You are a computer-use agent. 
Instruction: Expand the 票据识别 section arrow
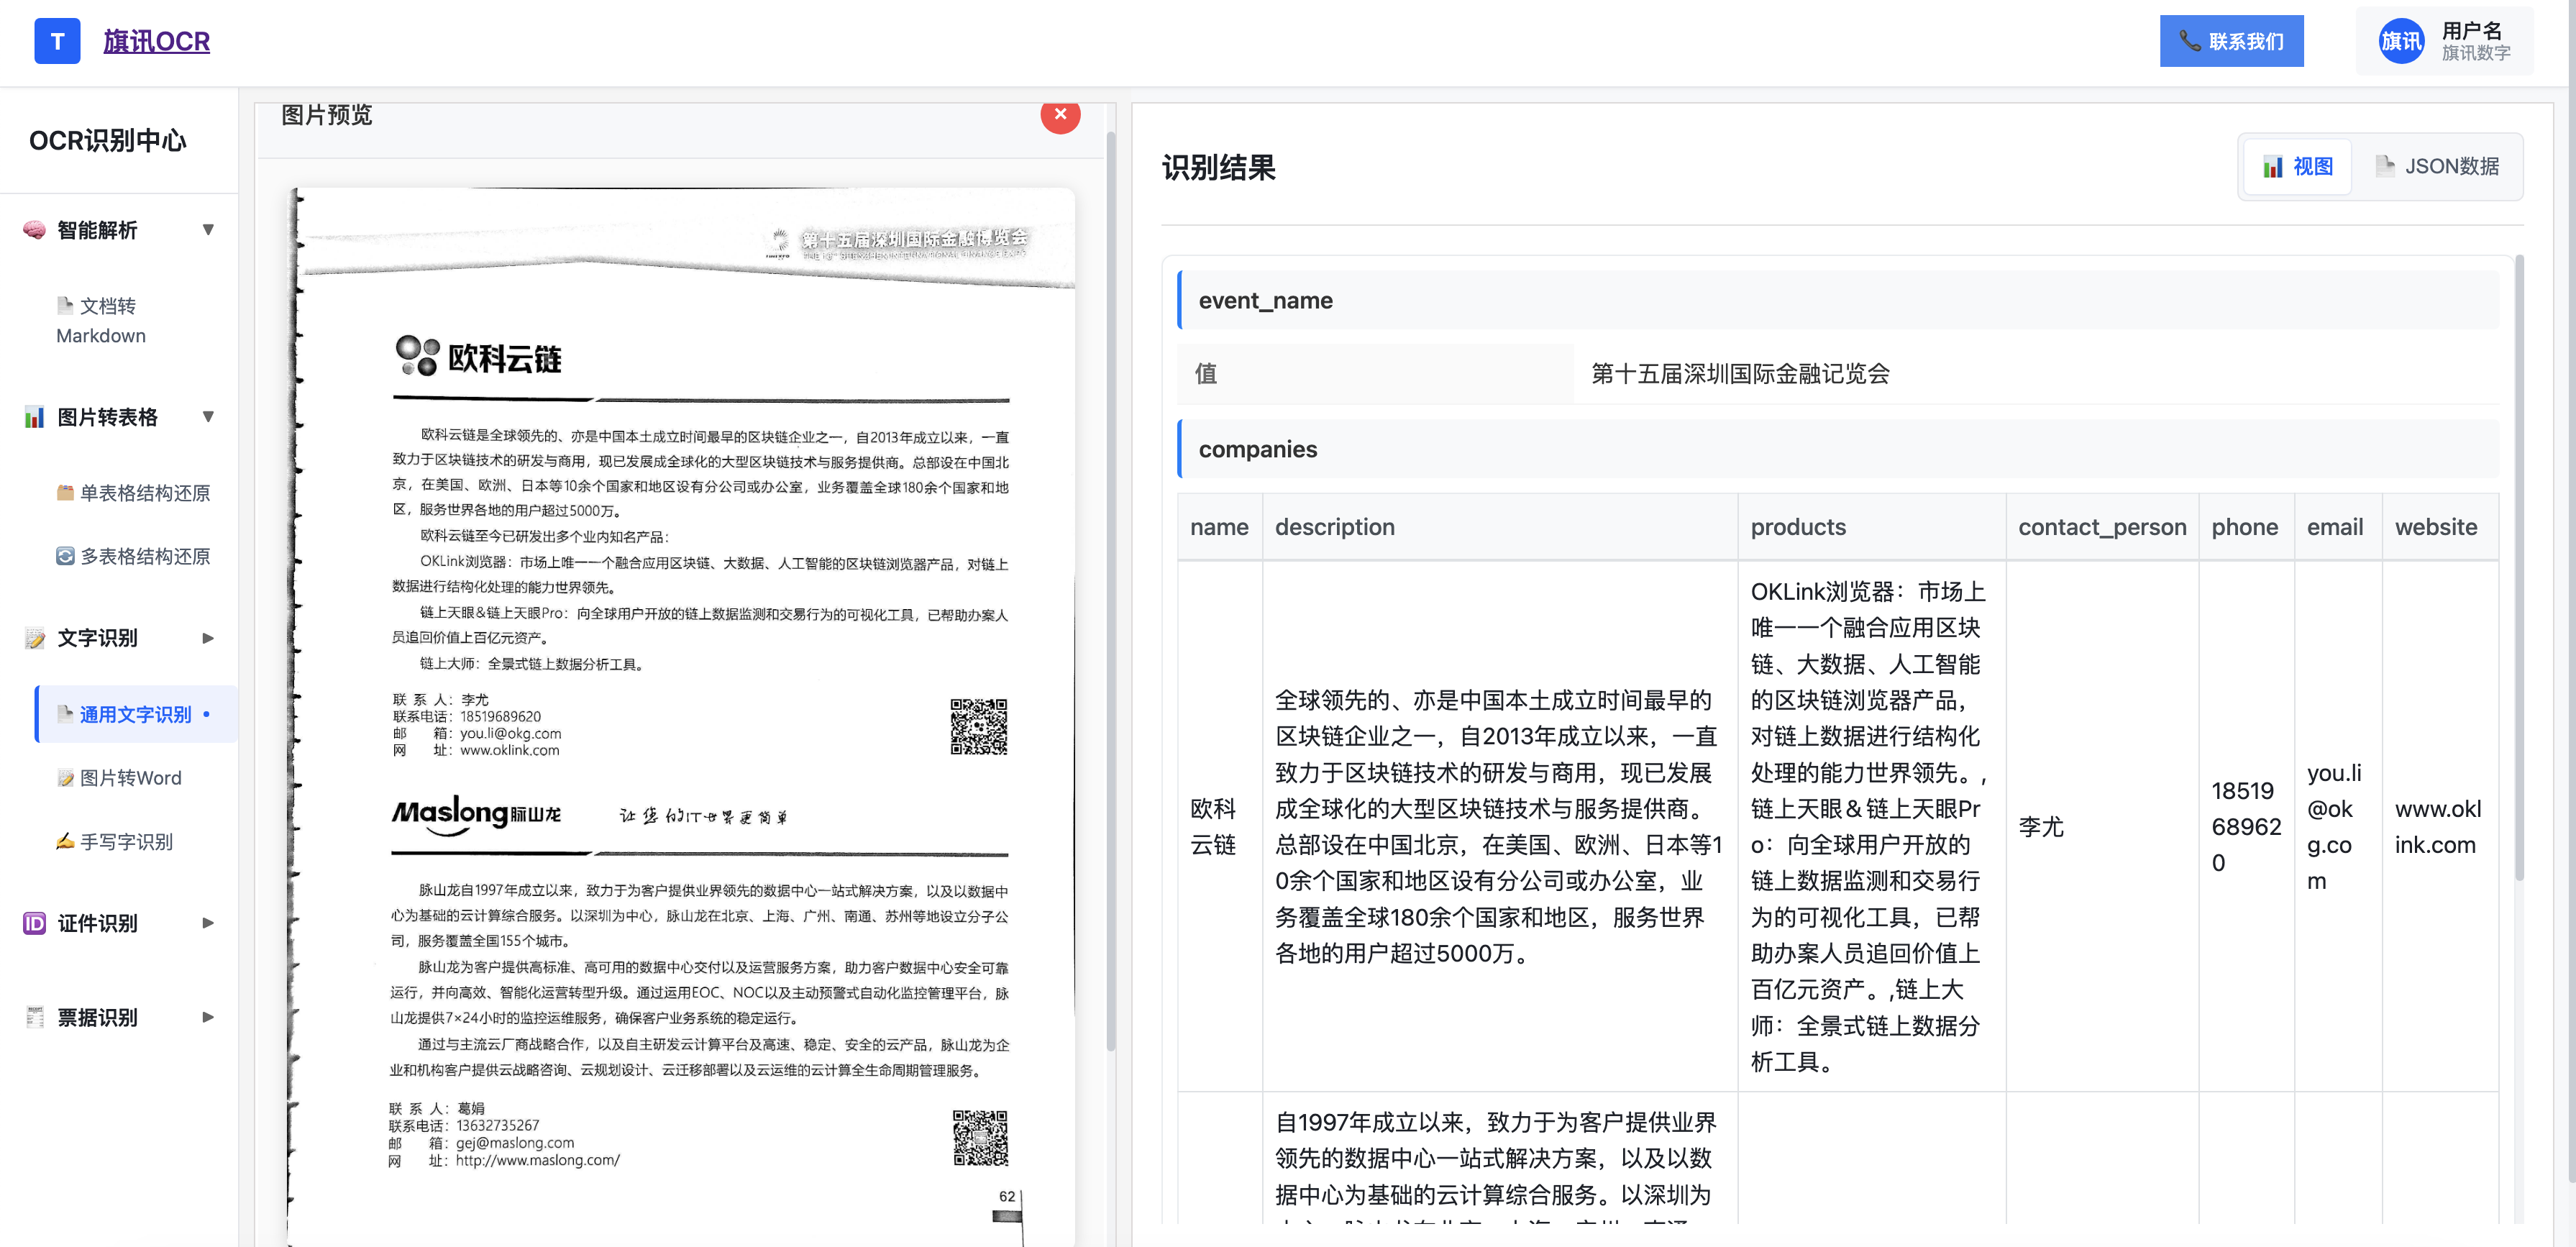click(x=208, y=1017)
